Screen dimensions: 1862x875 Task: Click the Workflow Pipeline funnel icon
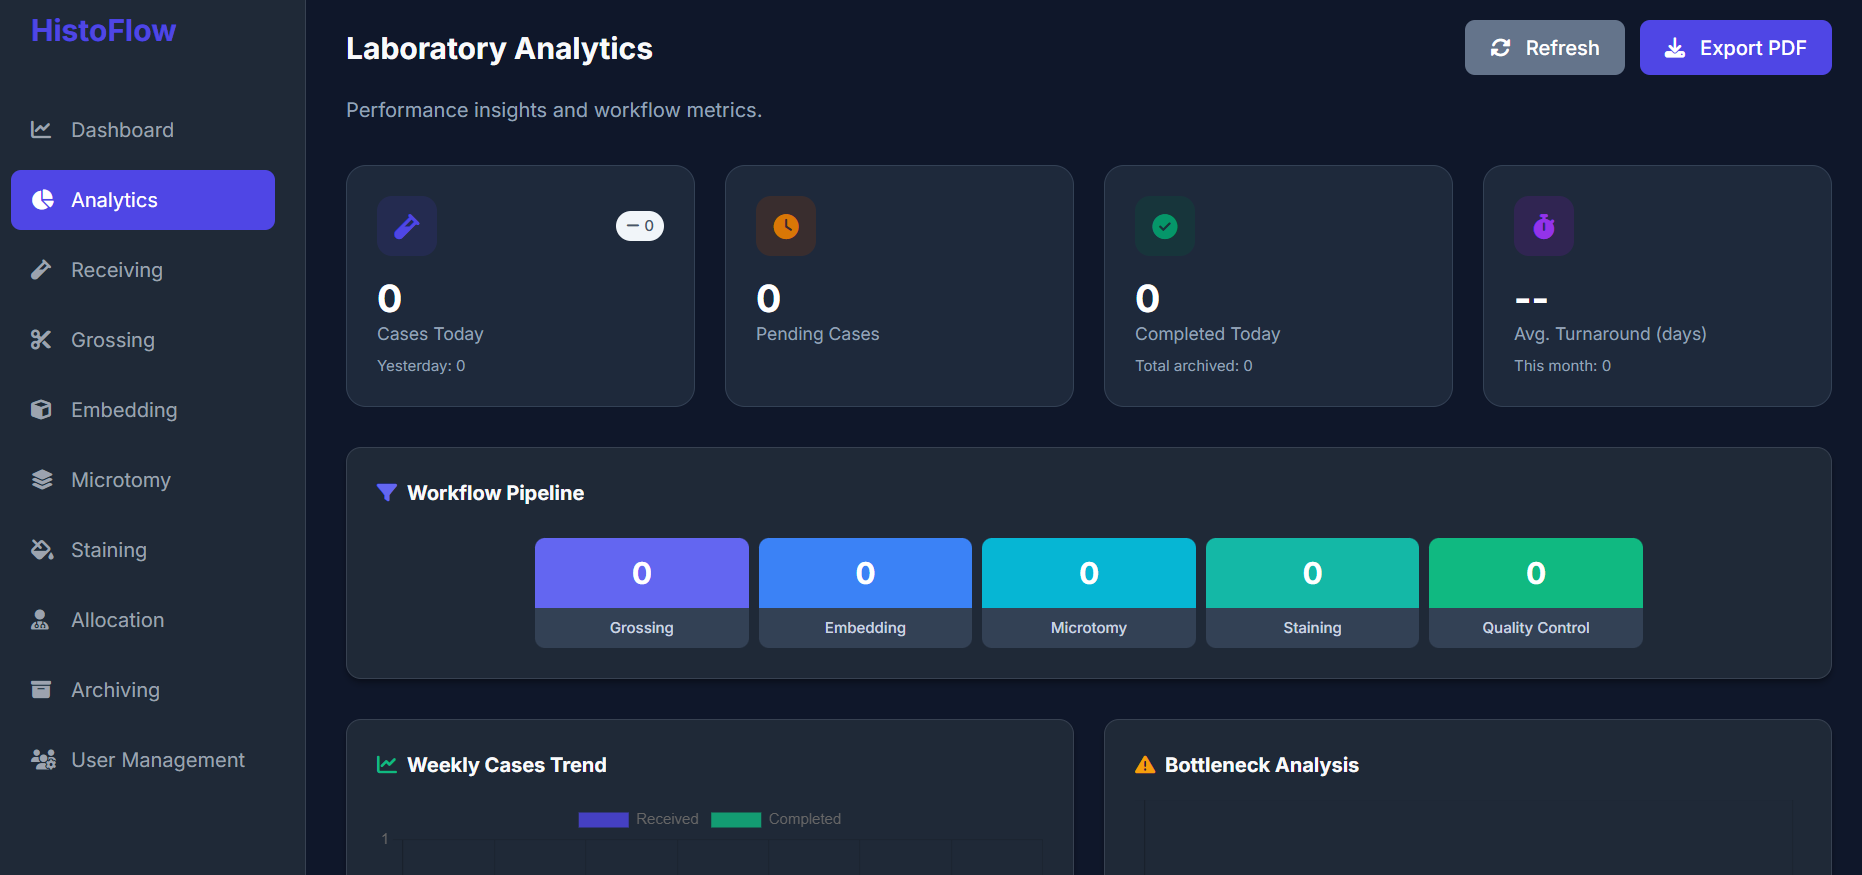(x=387, y=493)
